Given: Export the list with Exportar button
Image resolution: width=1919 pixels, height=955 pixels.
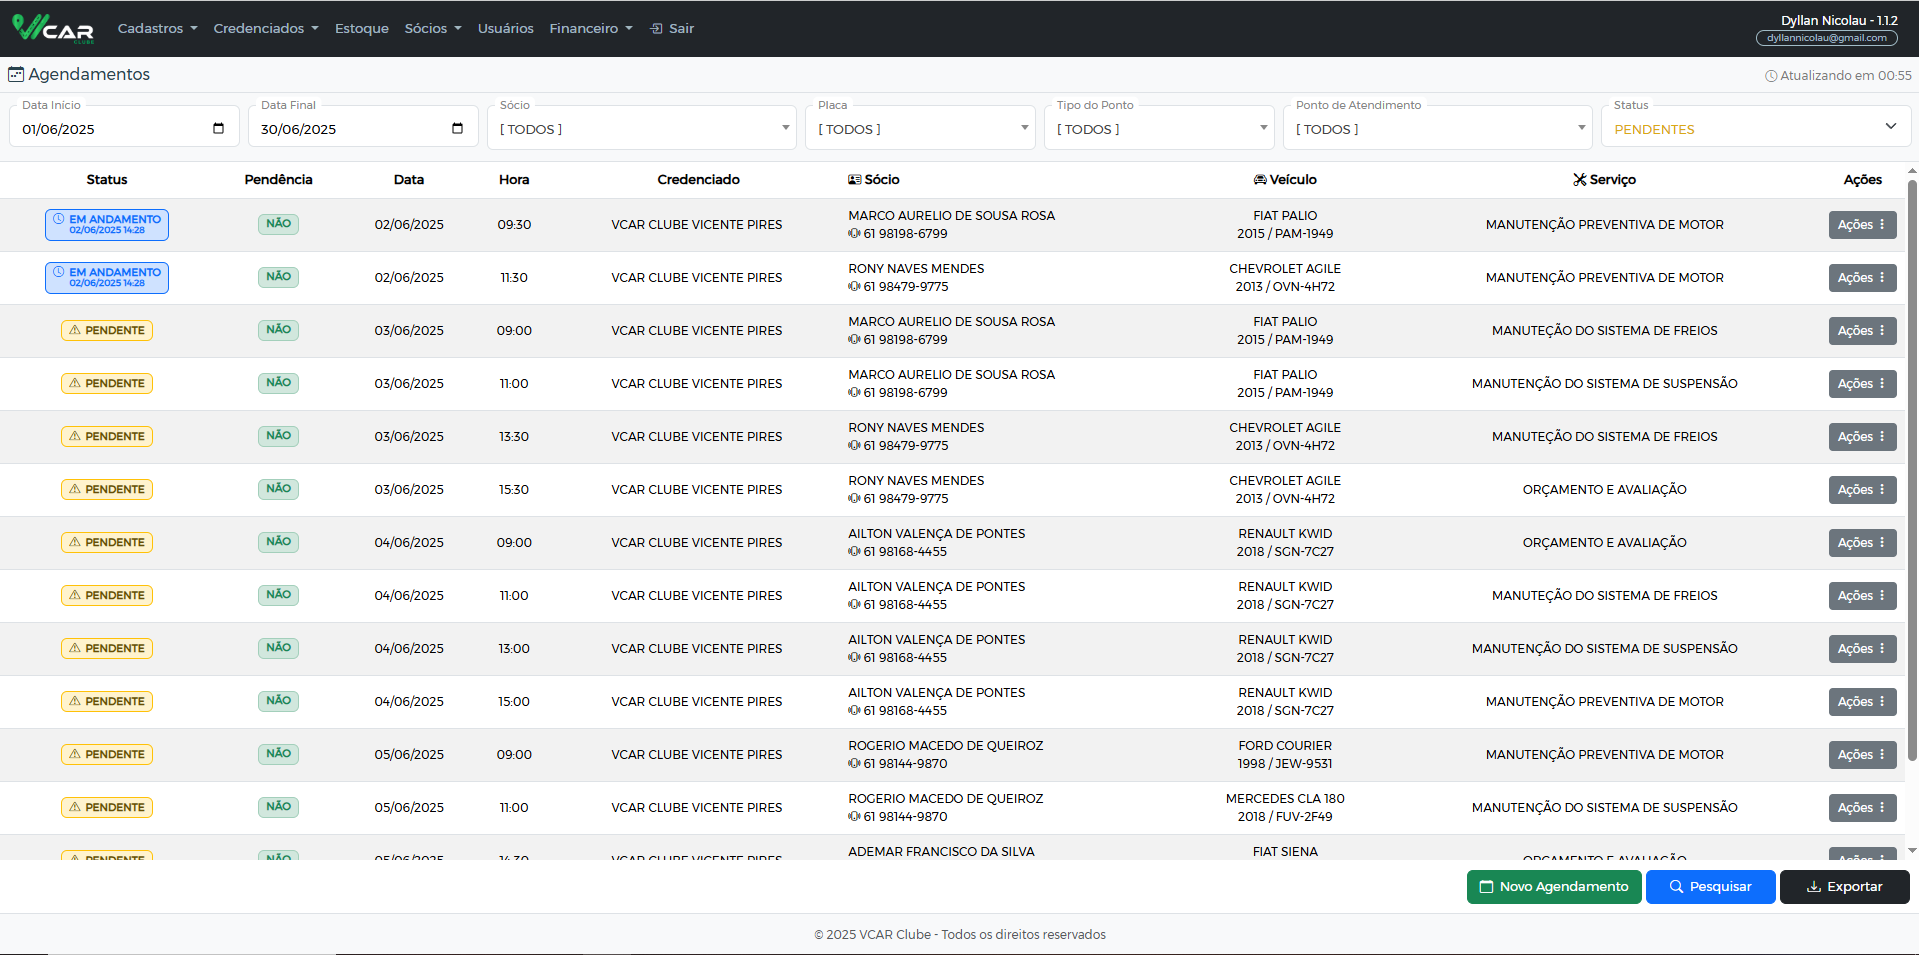Looking at the screenshot, I should (1844, 887).
